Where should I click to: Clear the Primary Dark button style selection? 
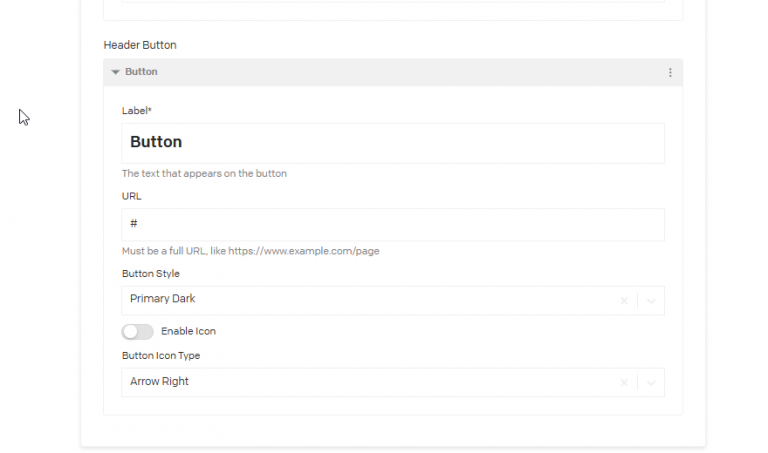coord(624,300)
